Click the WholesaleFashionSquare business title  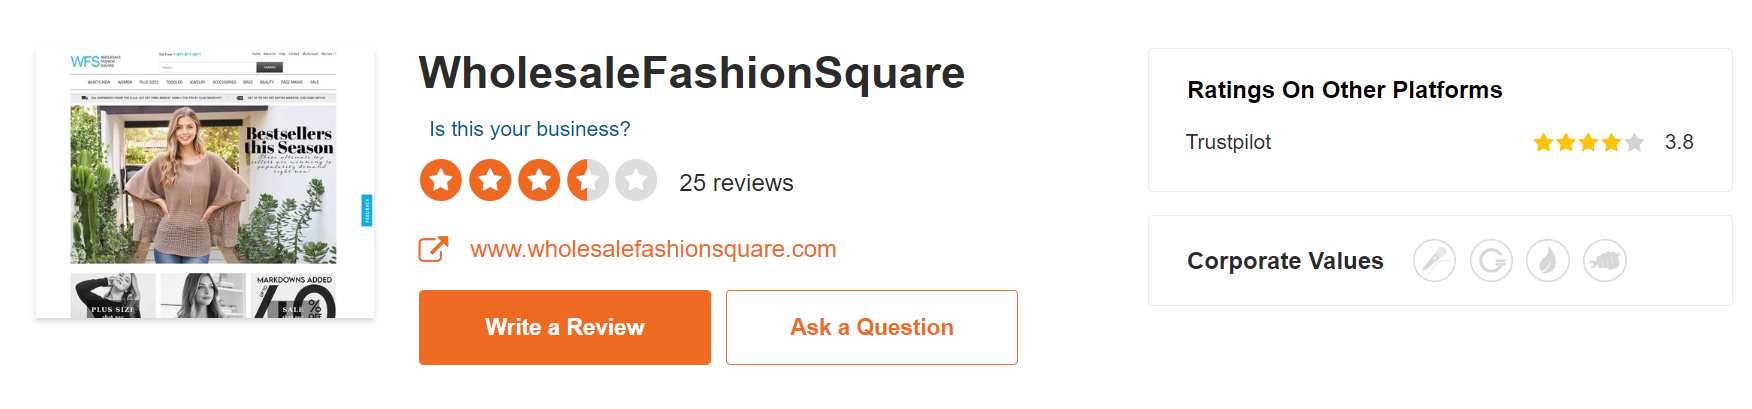(x=691, y=73)
